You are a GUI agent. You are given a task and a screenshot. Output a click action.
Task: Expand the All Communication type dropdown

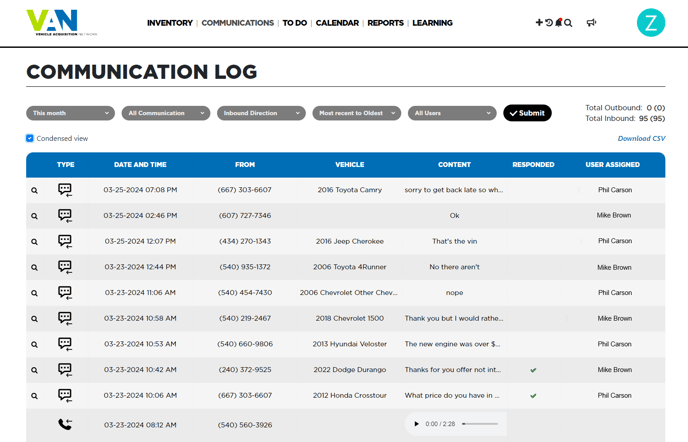166,114
